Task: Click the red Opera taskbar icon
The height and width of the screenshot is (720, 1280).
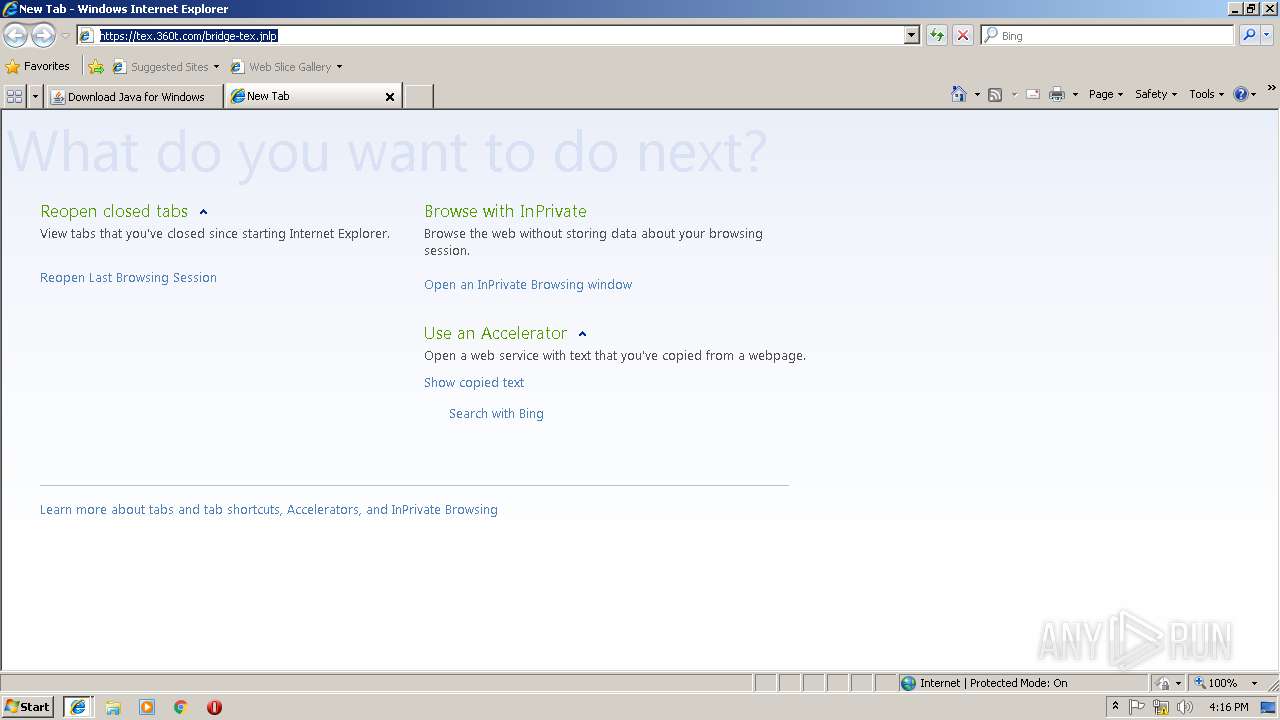Action: point(214,707)
